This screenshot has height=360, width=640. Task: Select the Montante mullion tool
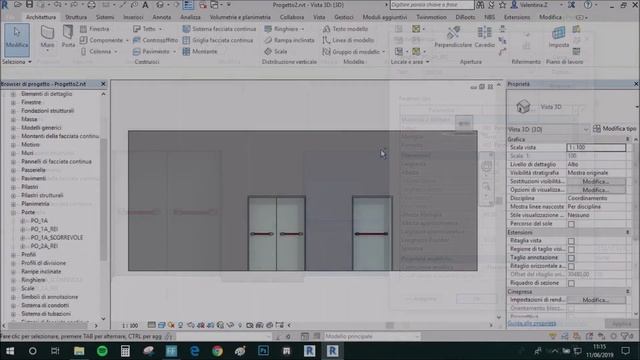tap(200, 51)
